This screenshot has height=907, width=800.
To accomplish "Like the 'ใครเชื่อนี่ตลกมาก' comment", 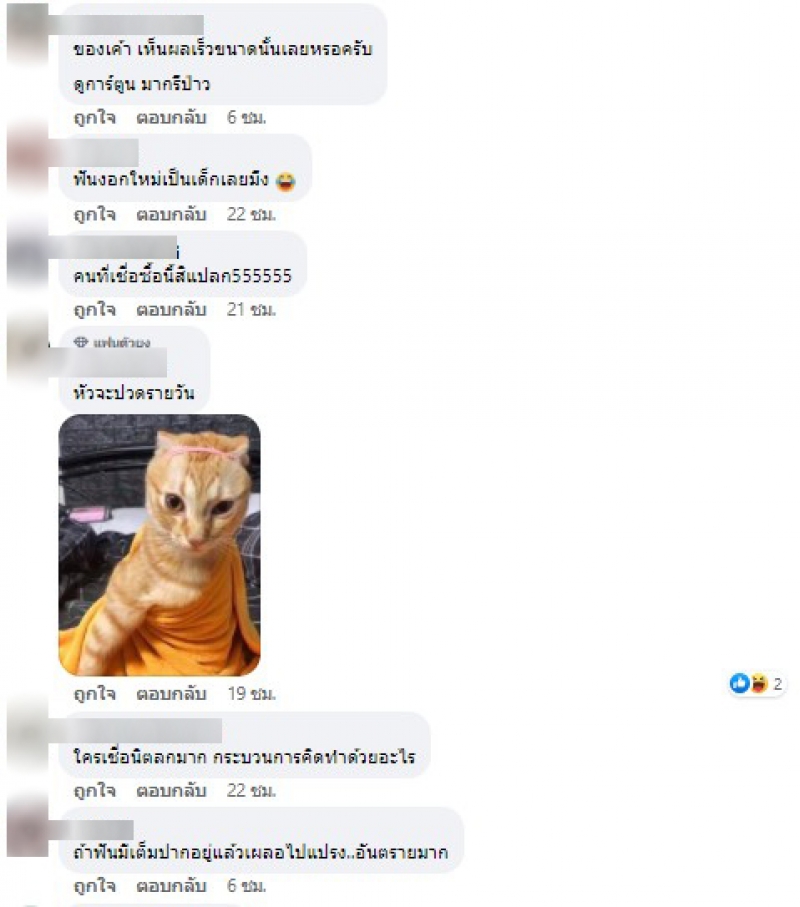I will tap(95, 790).
